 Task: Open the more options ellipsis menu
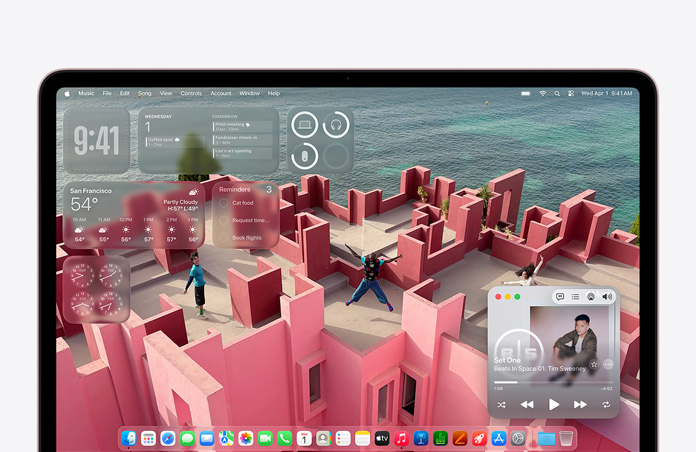click(608, 364)
